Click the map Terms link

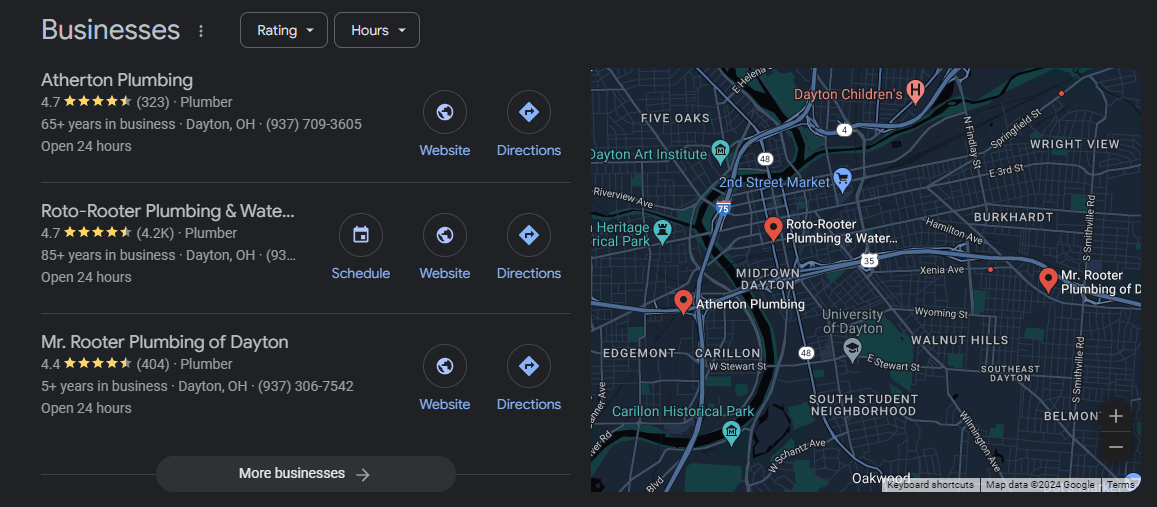pos(1120,485)
